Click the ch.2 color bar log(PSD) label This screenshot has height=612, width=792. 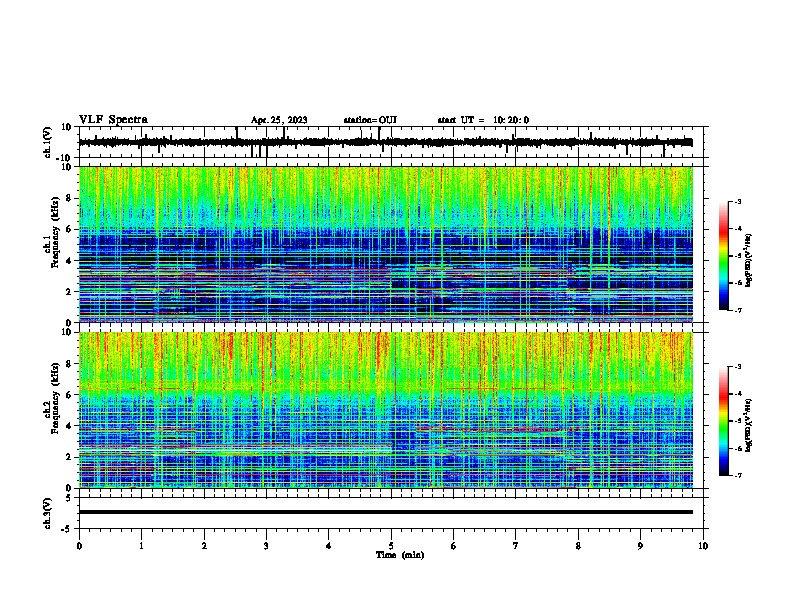click(x=749, y=425)
